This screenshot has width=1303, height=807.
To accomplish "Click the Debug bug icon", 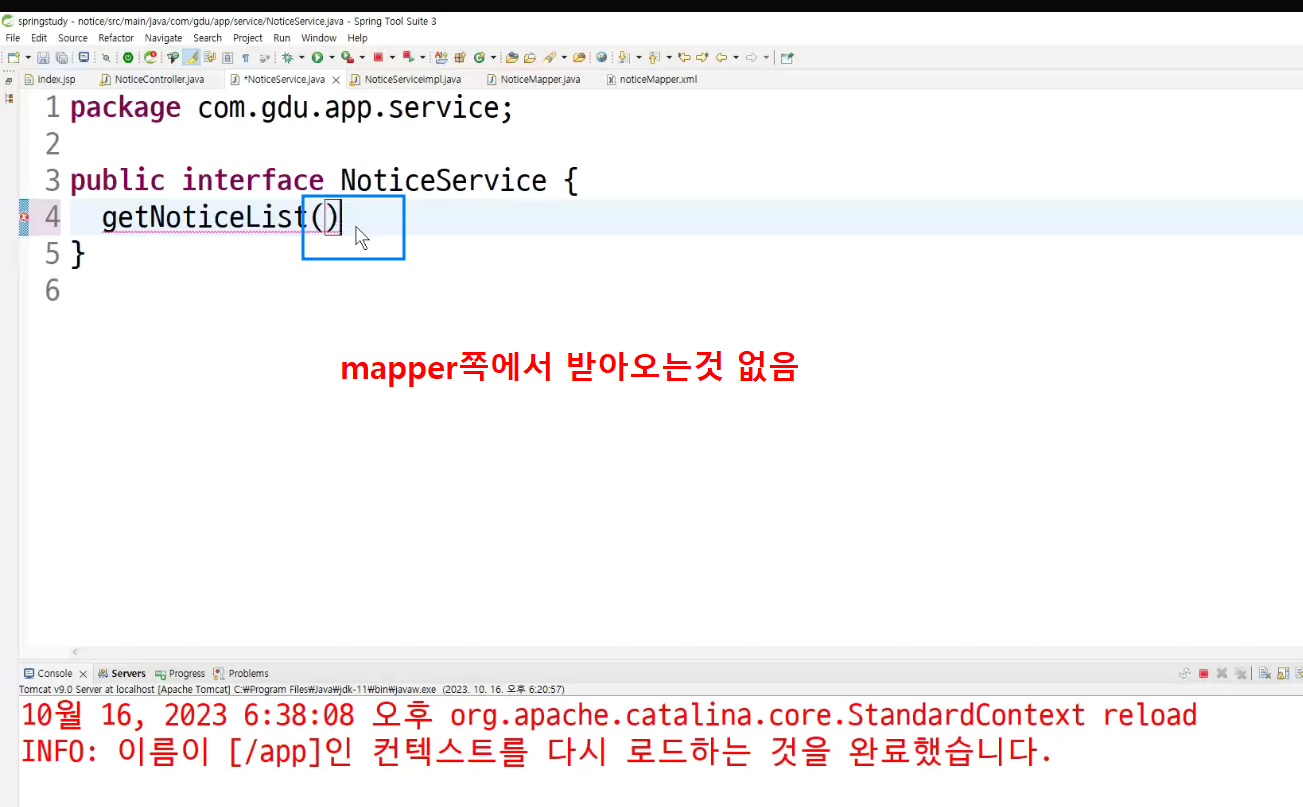I will [287, 58].
